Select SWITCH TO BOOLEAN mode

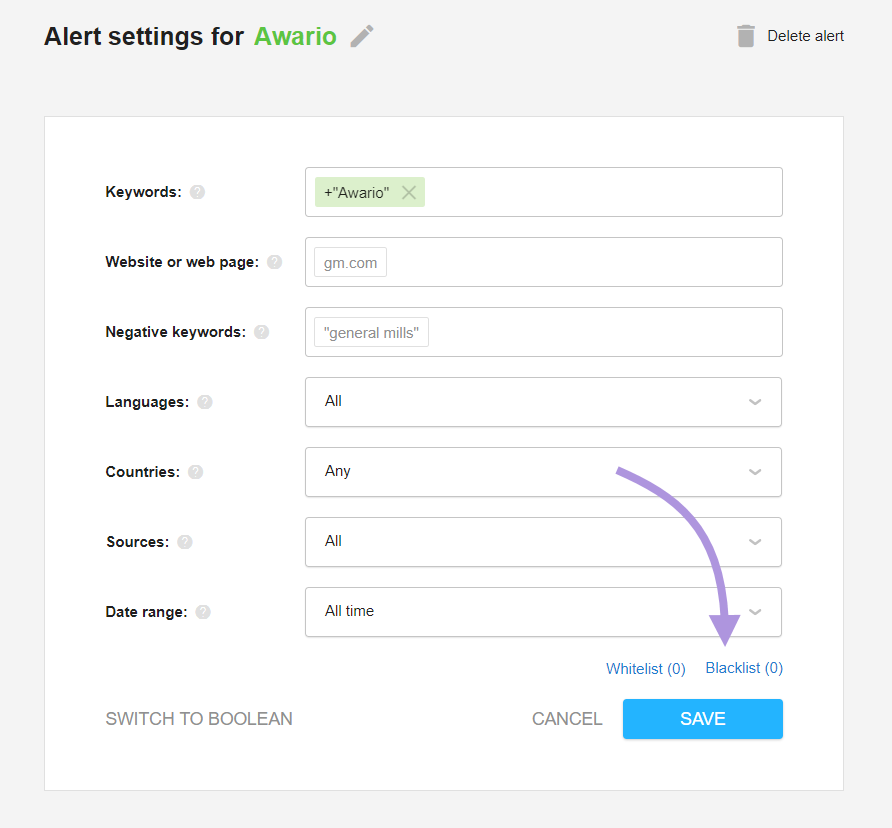[199, 719]
